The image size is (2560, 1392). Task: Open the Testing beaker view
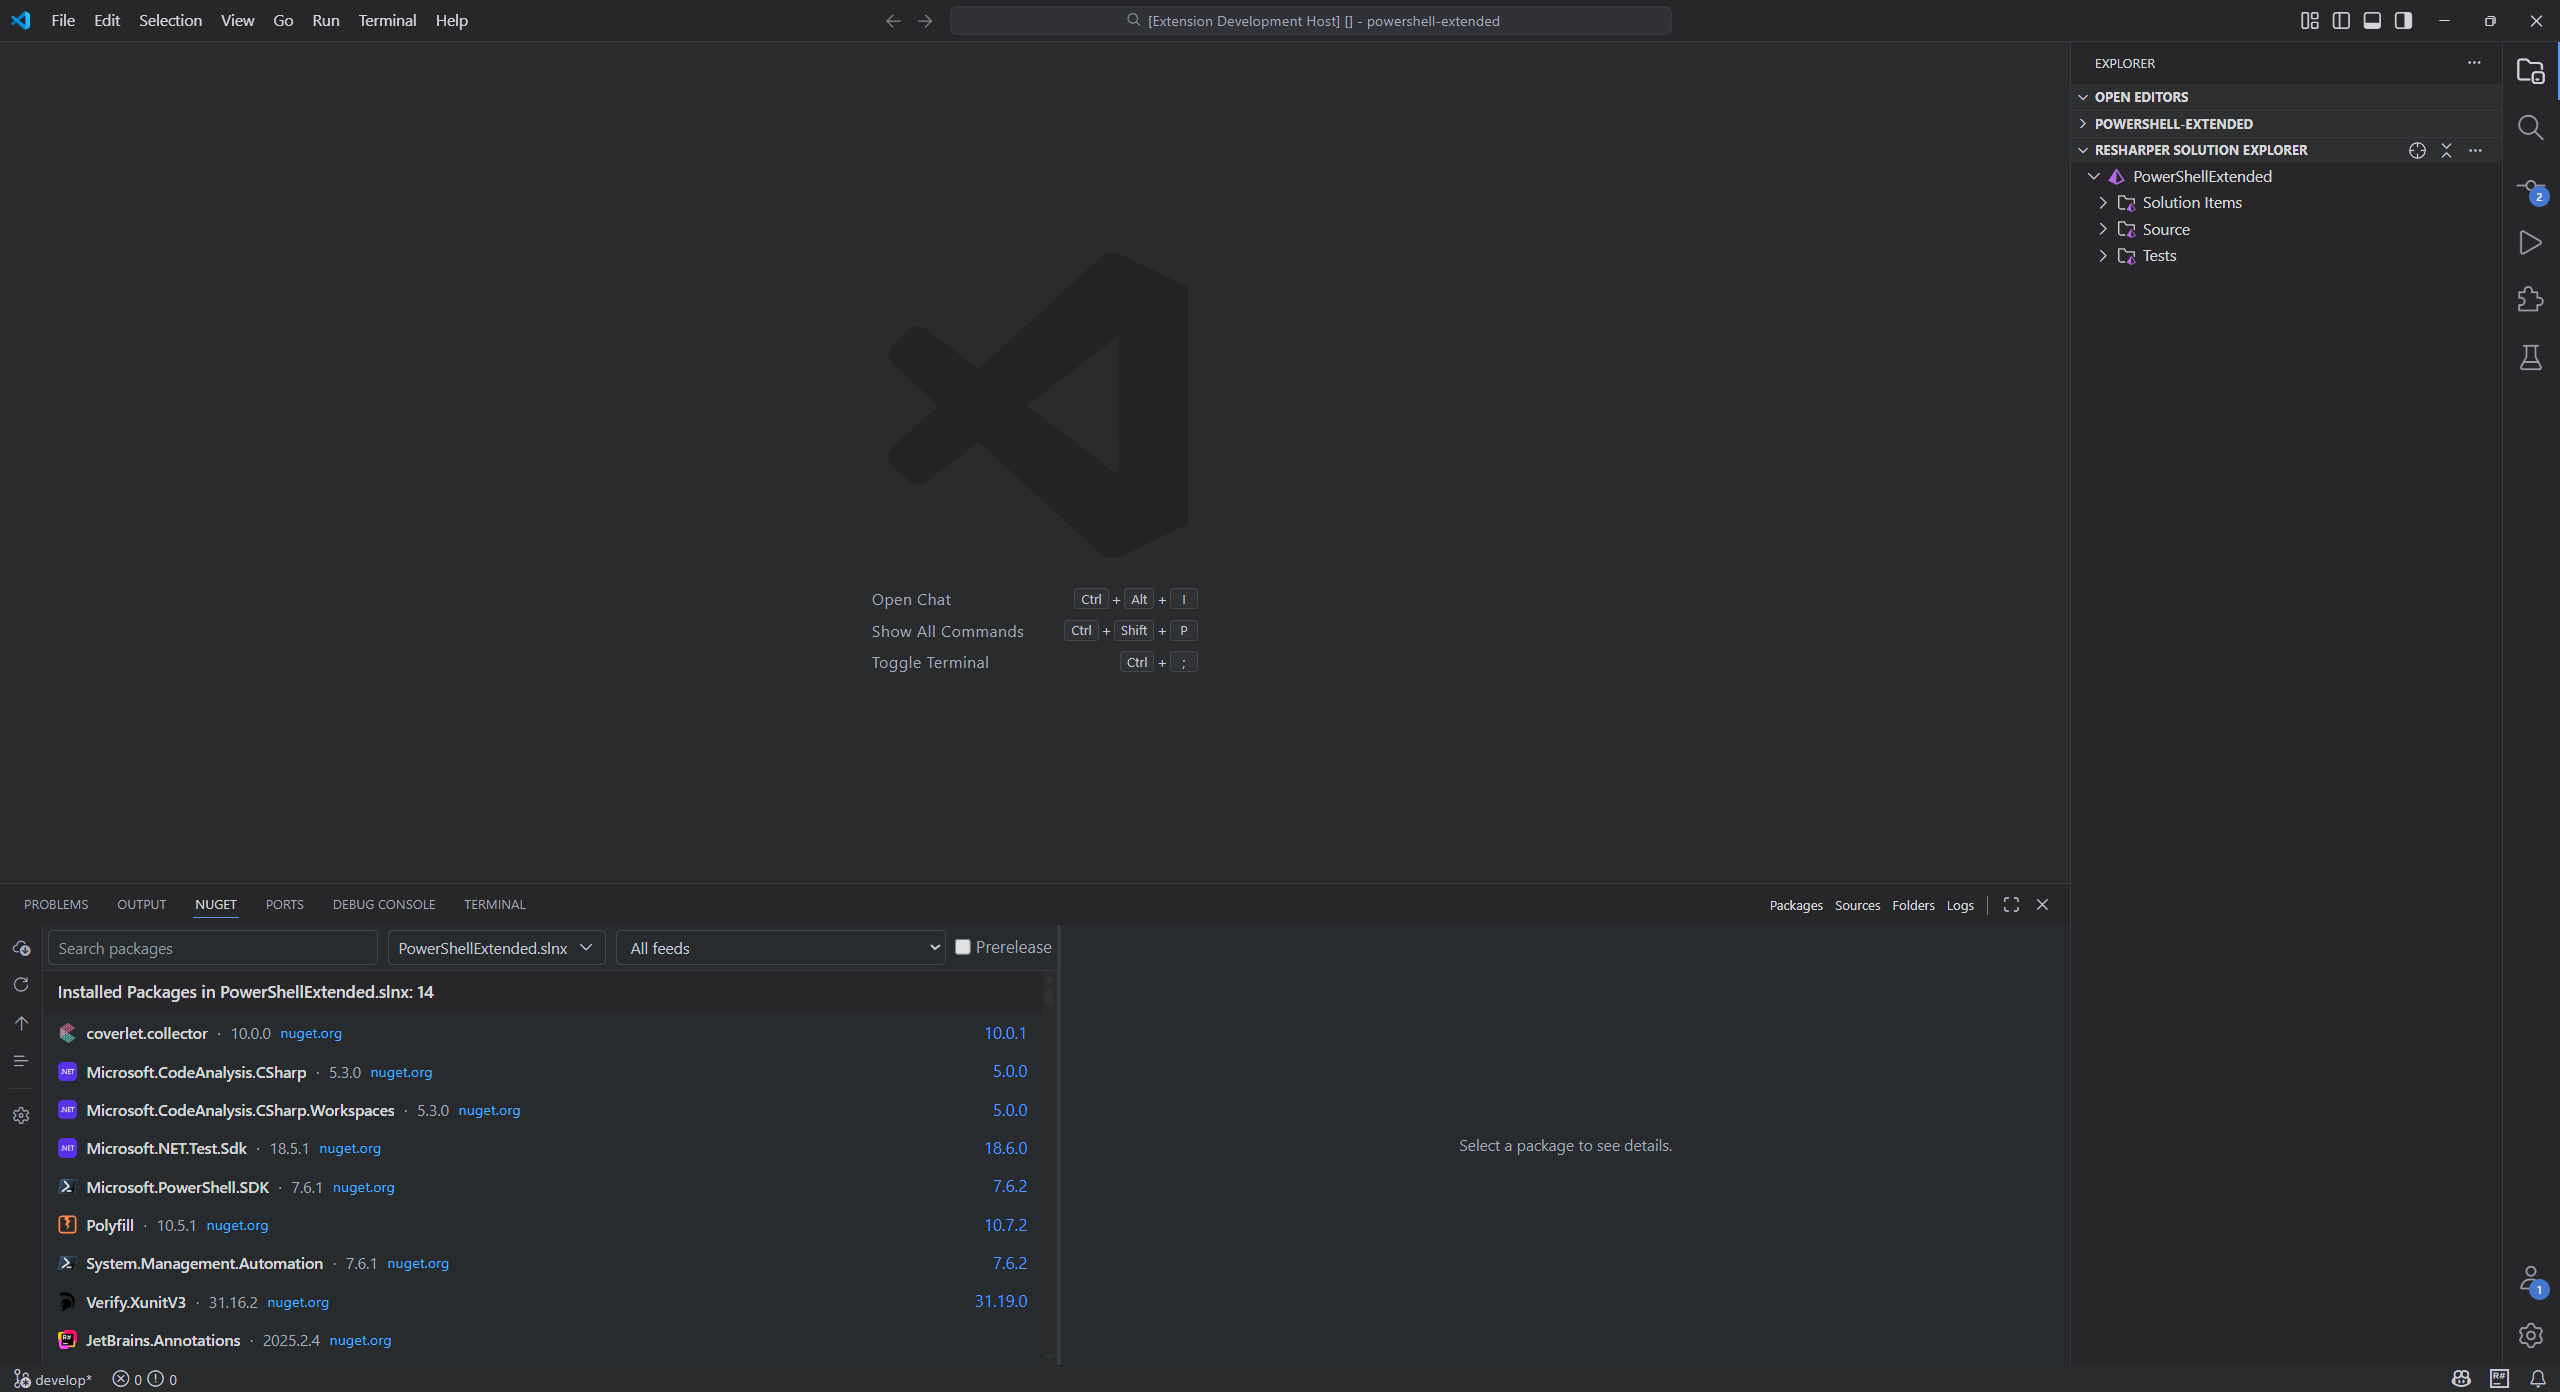point(2530,357)
